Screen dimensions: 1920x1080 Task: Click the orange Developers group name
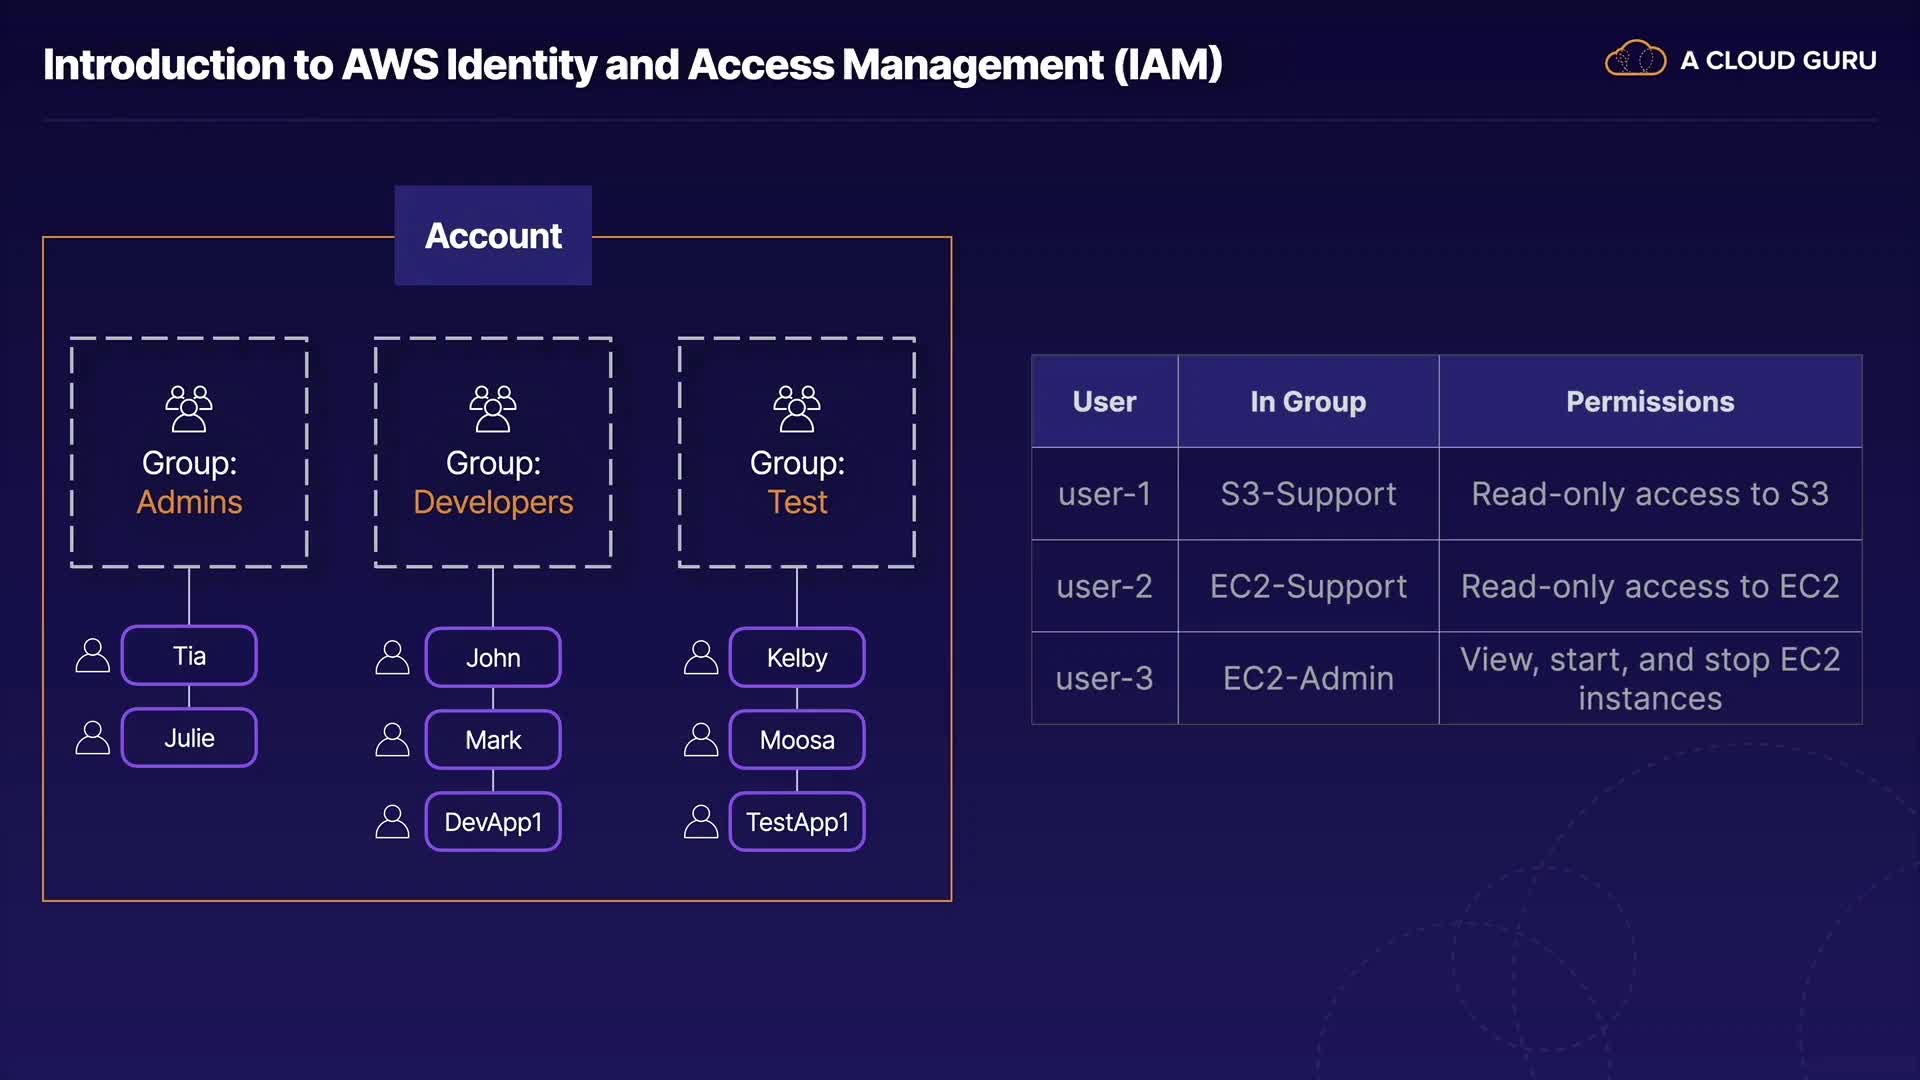pyautogui.click(x=493, y=502)
